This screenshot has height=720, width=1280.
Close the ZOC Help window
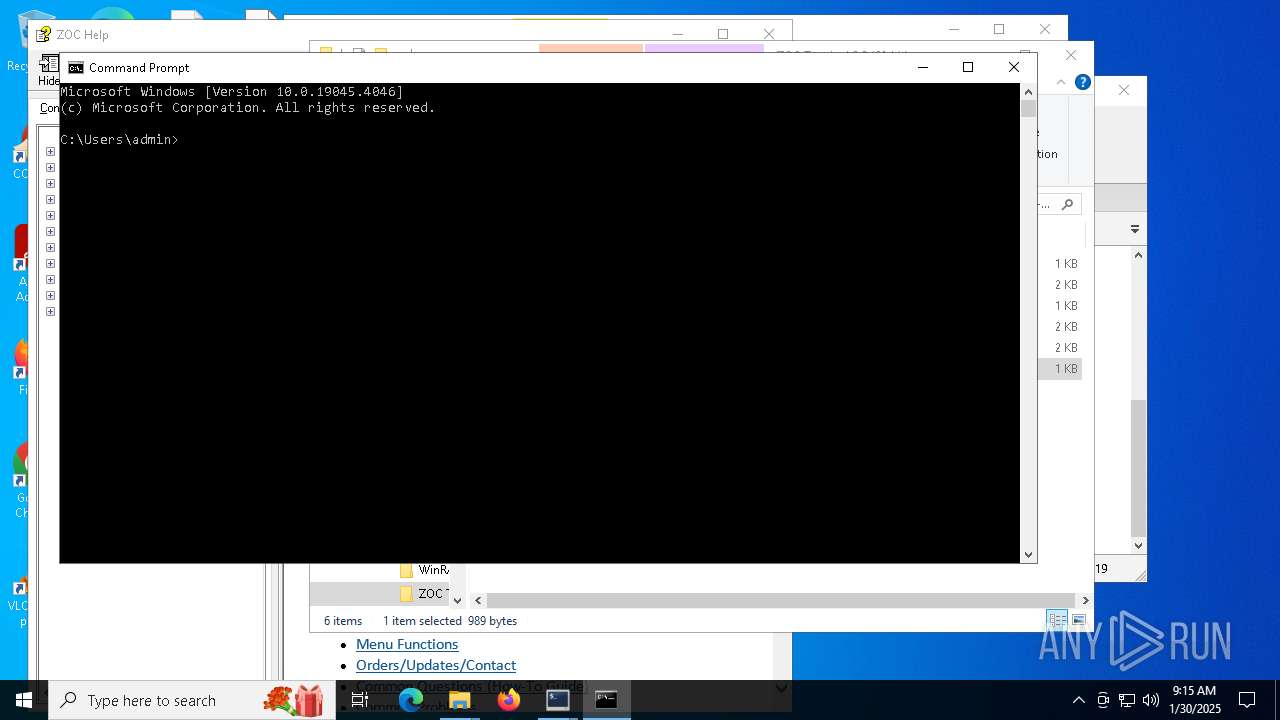(x=769, y=34)
